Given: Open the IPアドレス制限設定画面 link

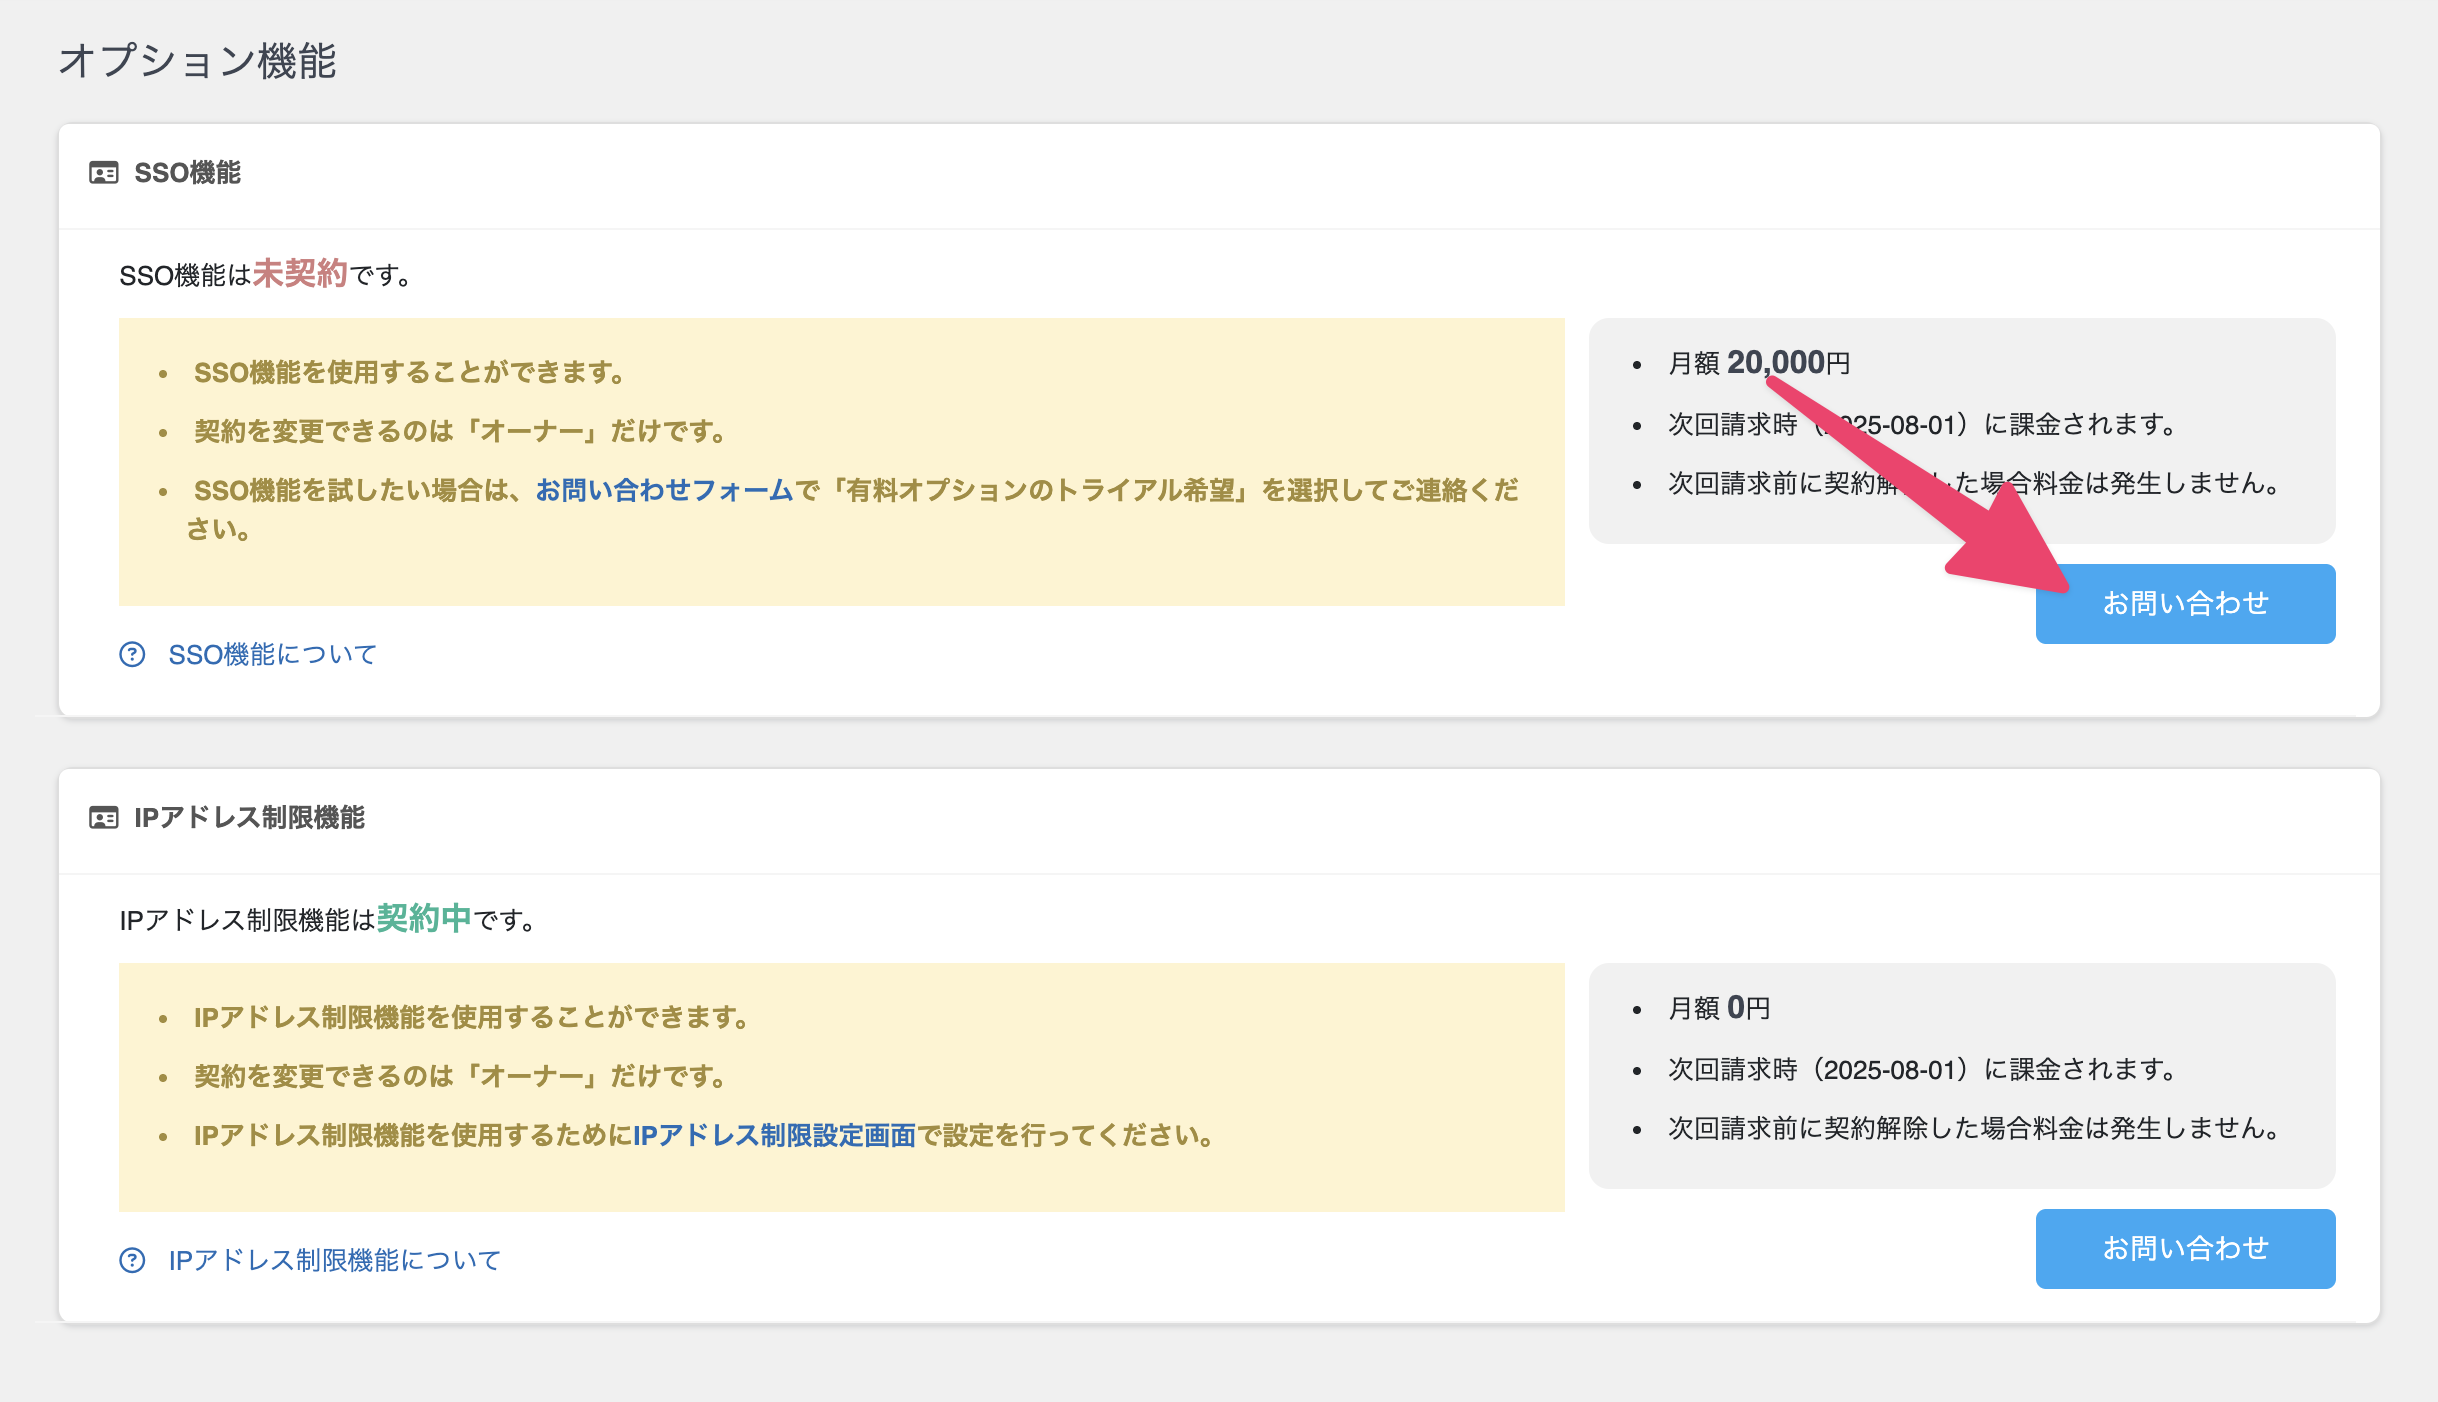Looking at the screenshot, I should (x=775, y=1136).
